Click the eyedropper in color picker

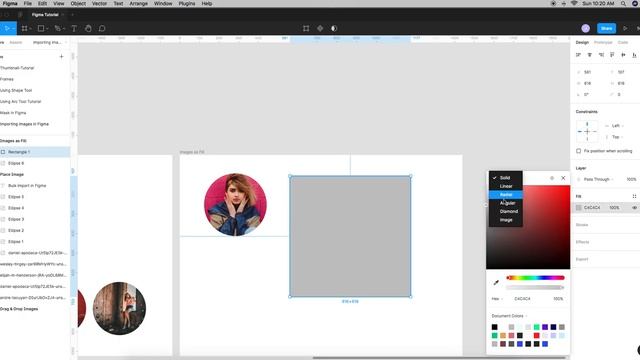(x=496, y=282)
